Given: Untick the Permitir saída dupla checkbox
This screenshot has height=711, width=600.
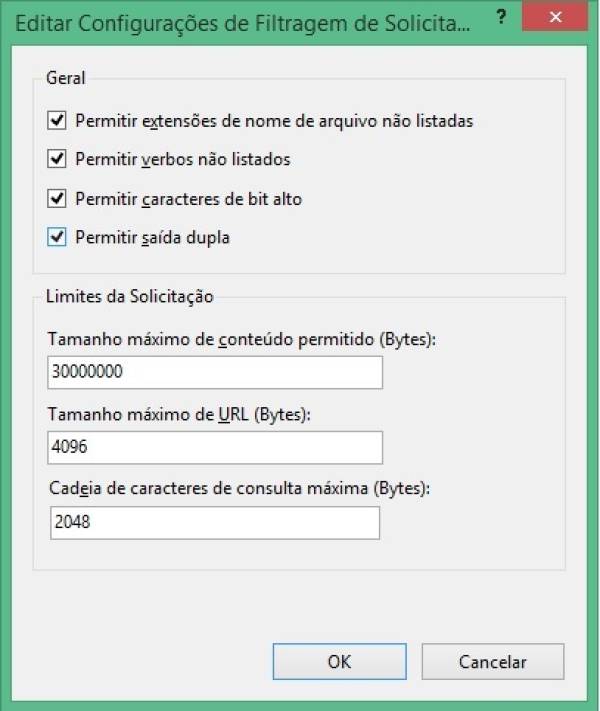Looking at the screenshot, I should (x=56, y=238).
